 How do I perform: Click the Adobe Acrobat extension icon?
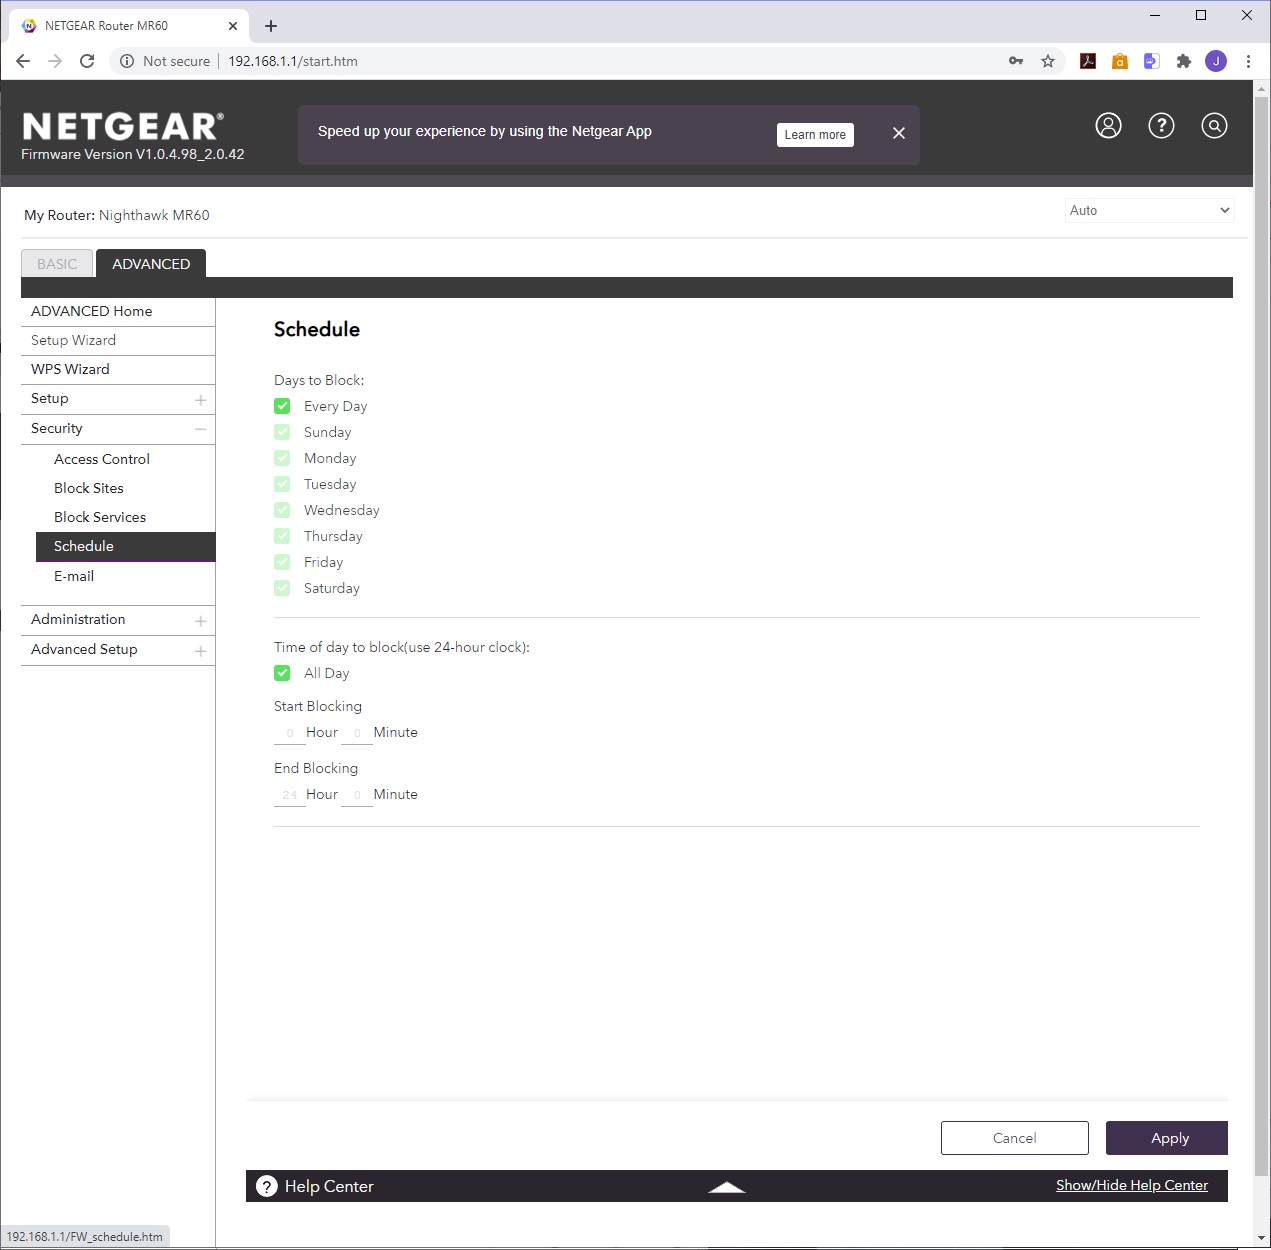coord(1088,61)
